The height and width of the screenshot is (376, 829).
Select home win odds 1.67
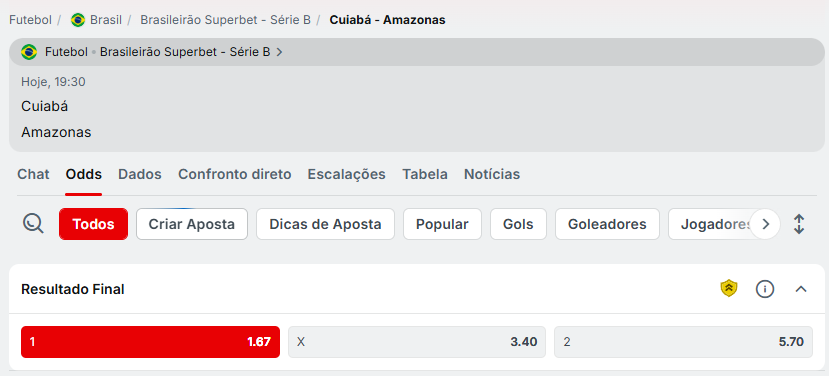pos(151,342)
